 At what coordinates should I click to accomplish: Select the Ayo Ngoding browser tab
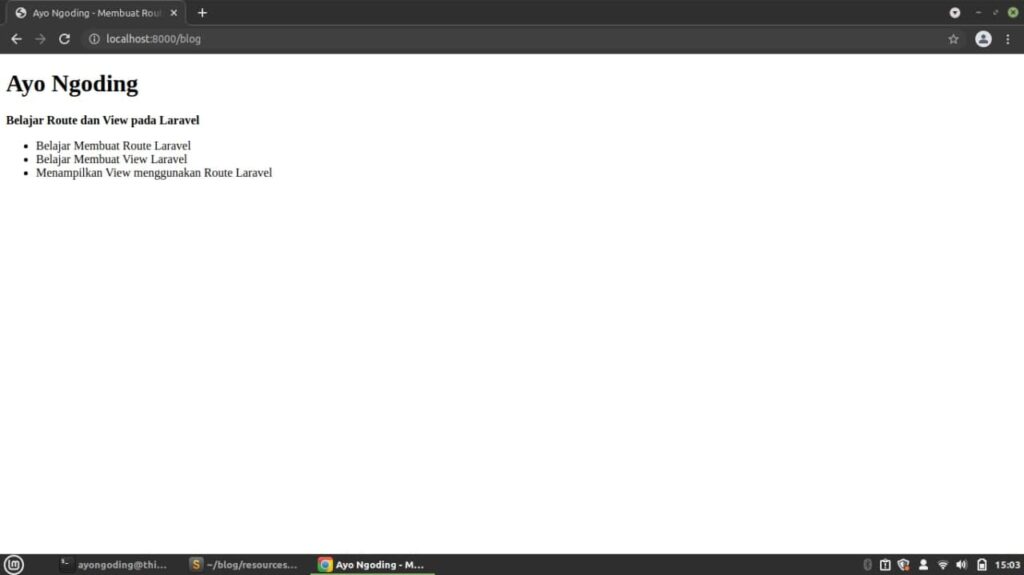pos(97,12)
